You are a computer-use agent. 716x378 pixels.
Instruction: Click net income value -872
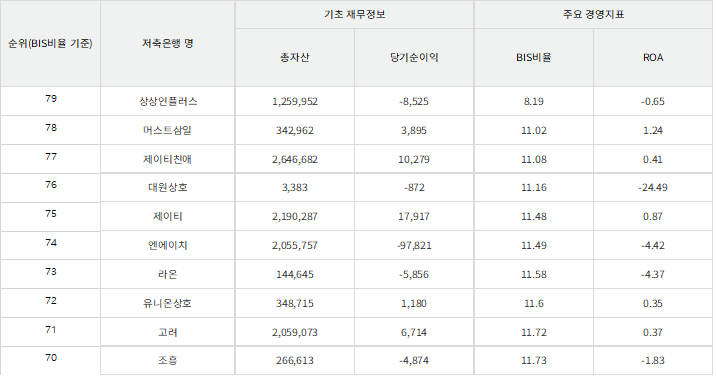click(414, 188)
